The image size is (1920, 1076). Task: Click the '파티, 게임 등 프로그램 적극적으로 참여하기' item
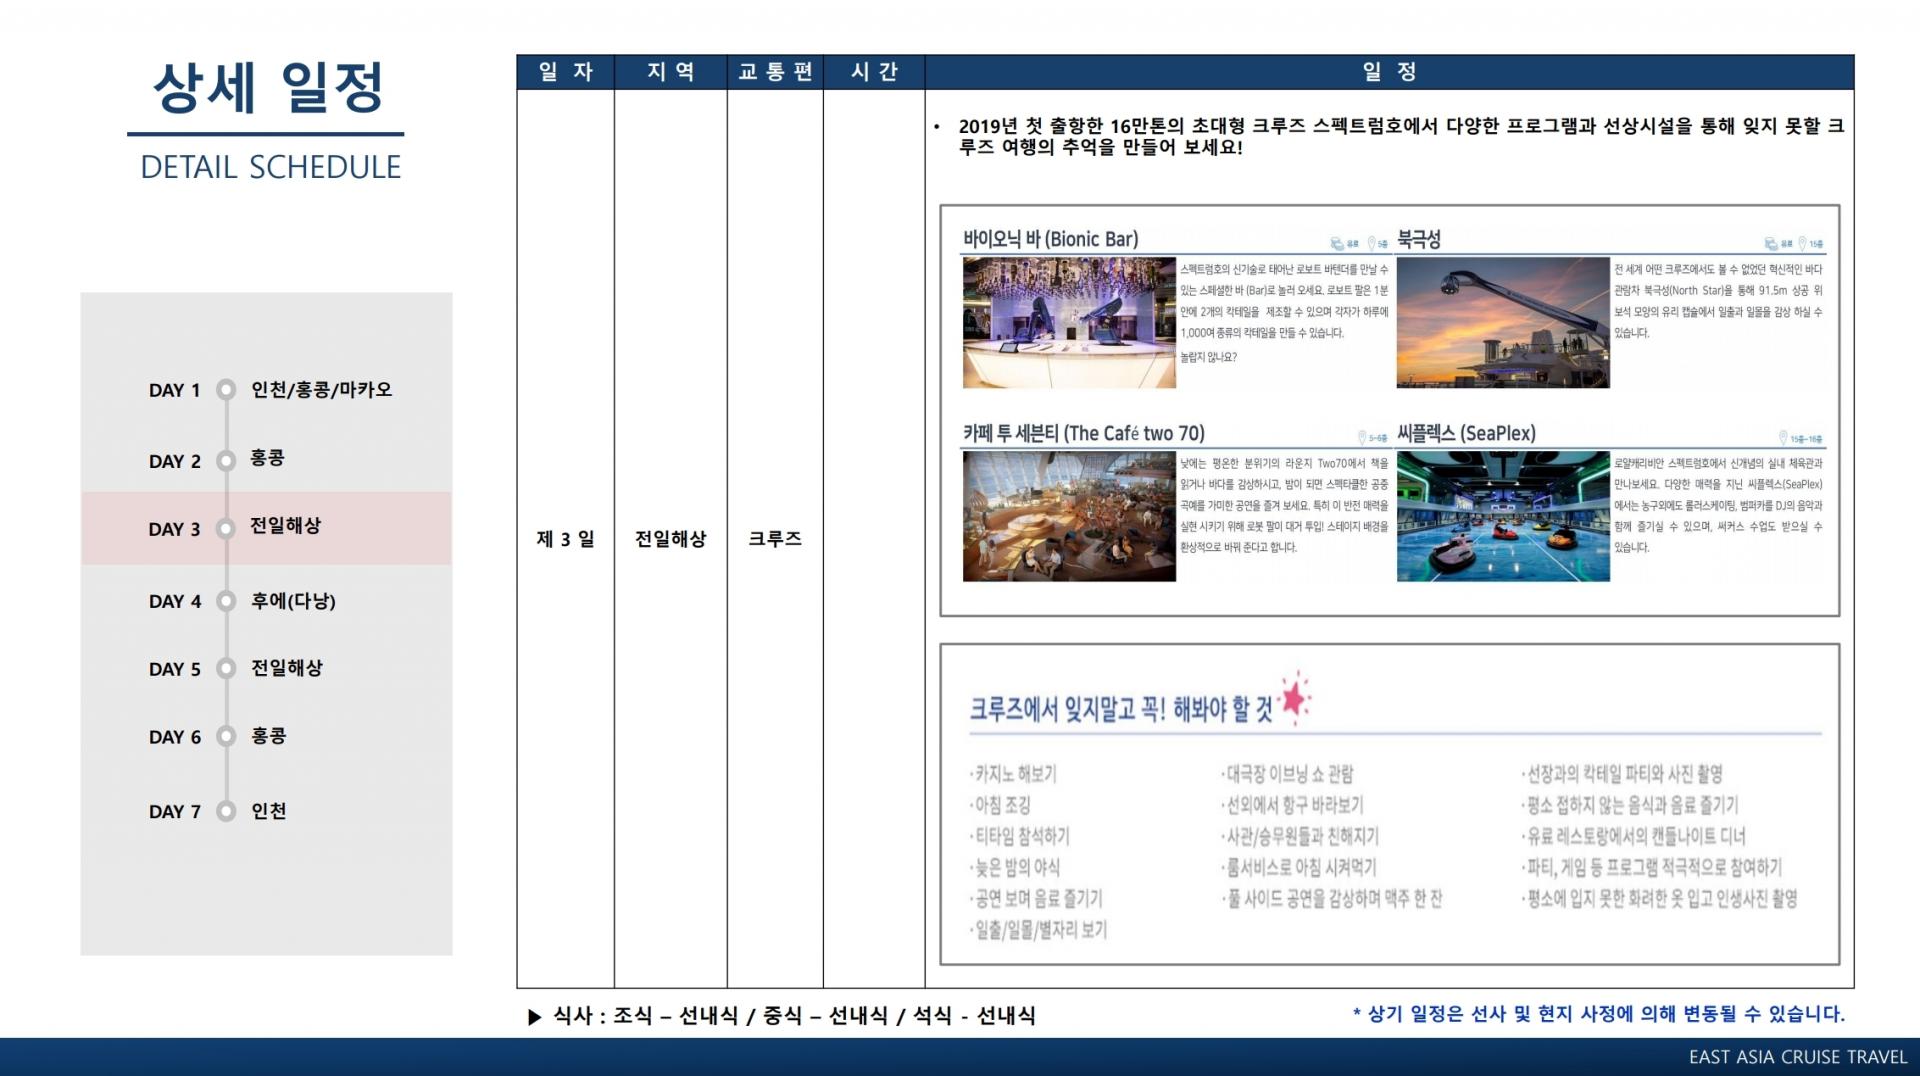coord(1652,867)
